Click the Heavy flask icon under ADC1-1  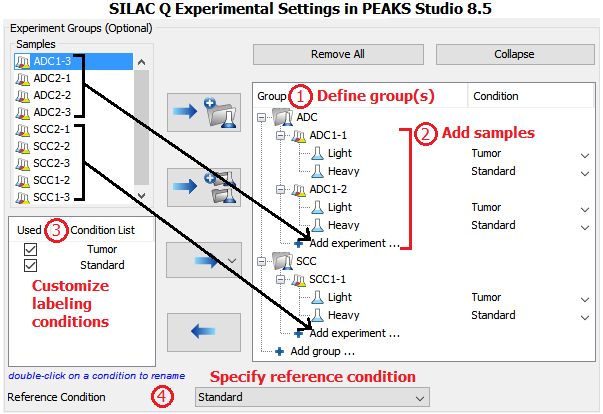317,171
